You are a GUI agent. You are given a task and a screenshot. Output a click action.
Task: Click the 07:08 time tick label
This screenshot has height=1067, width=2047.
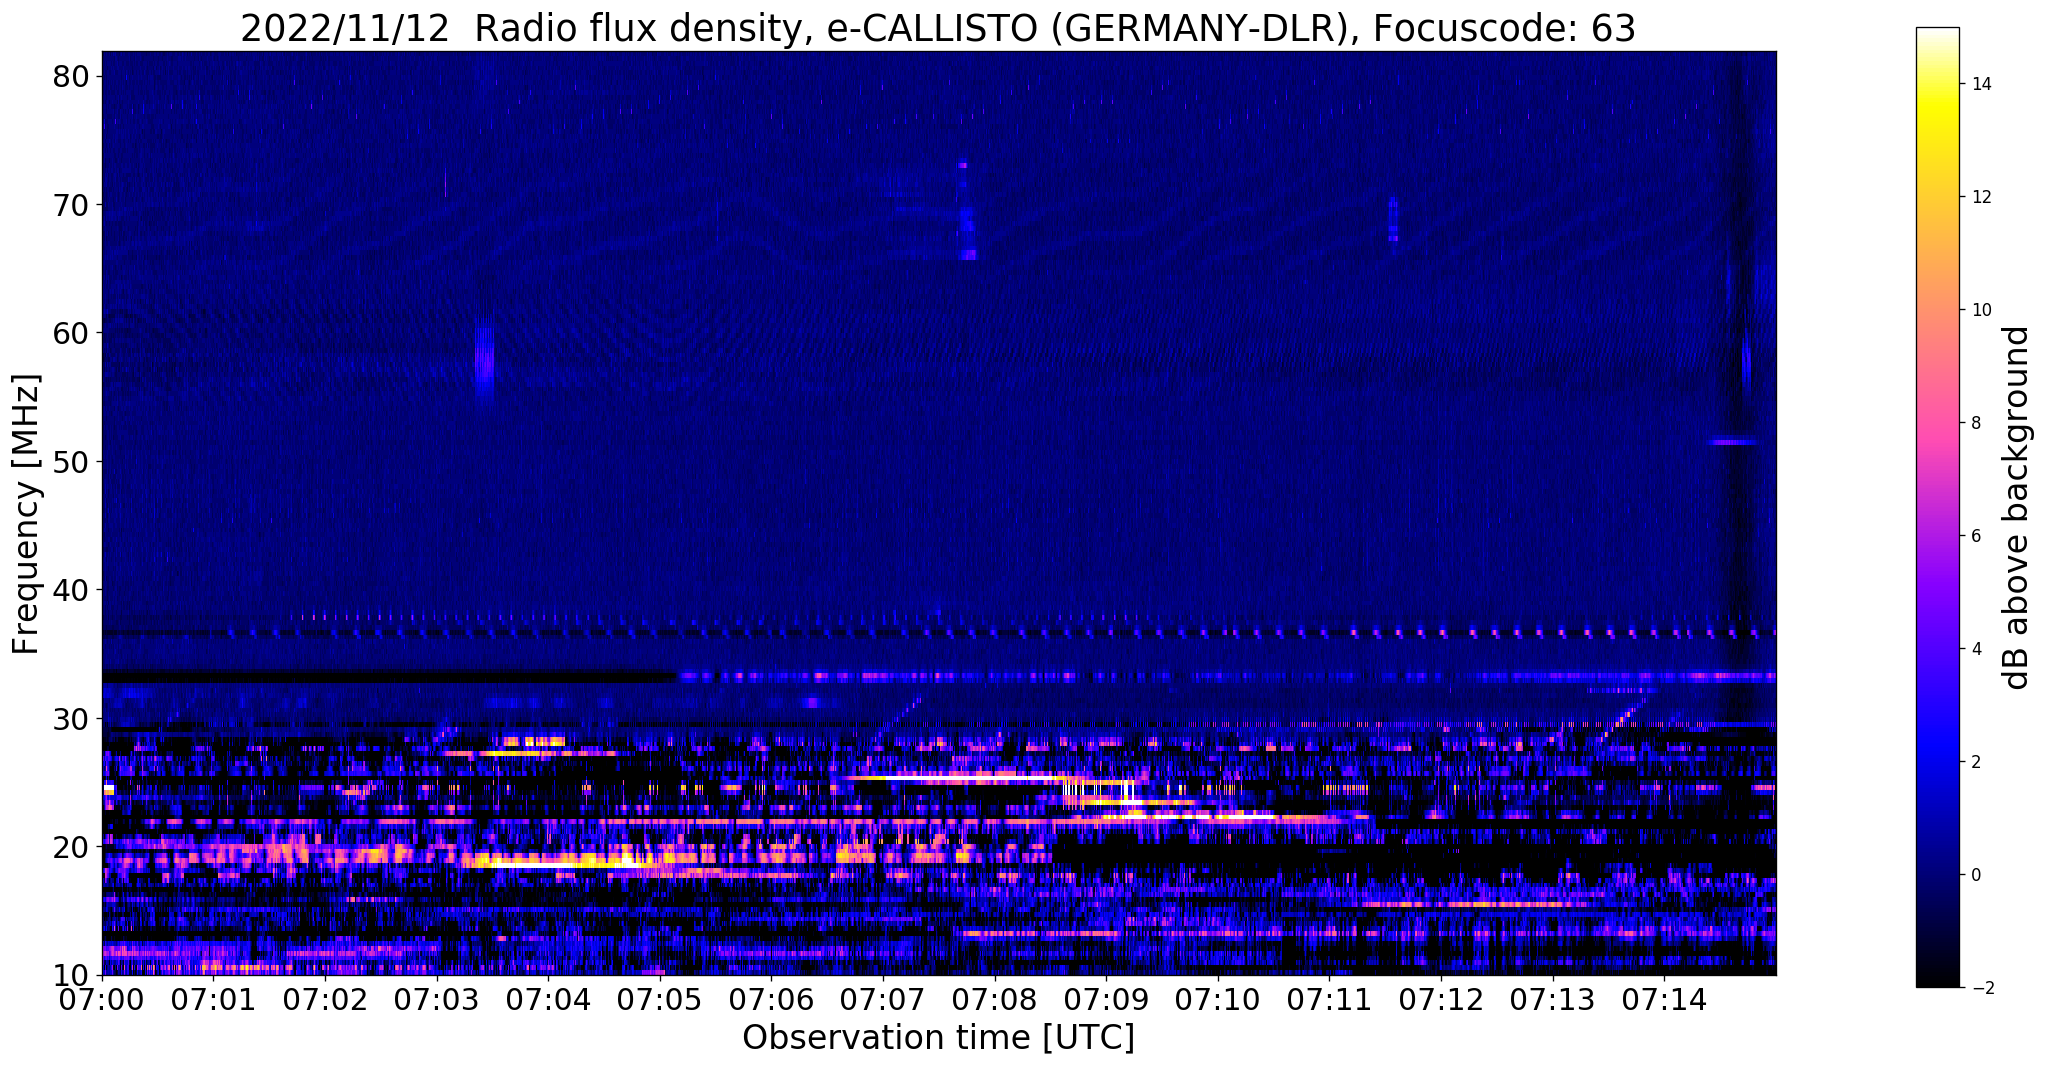[x=994, y=1000]
